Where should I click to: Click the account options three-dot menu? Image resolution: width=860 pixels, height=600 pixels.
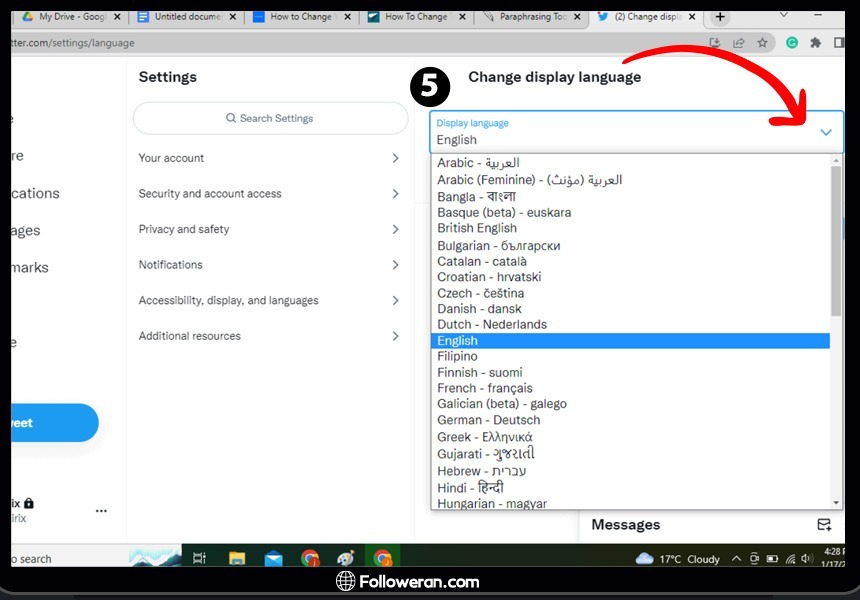pyautogui.click(x=101, y=510)
